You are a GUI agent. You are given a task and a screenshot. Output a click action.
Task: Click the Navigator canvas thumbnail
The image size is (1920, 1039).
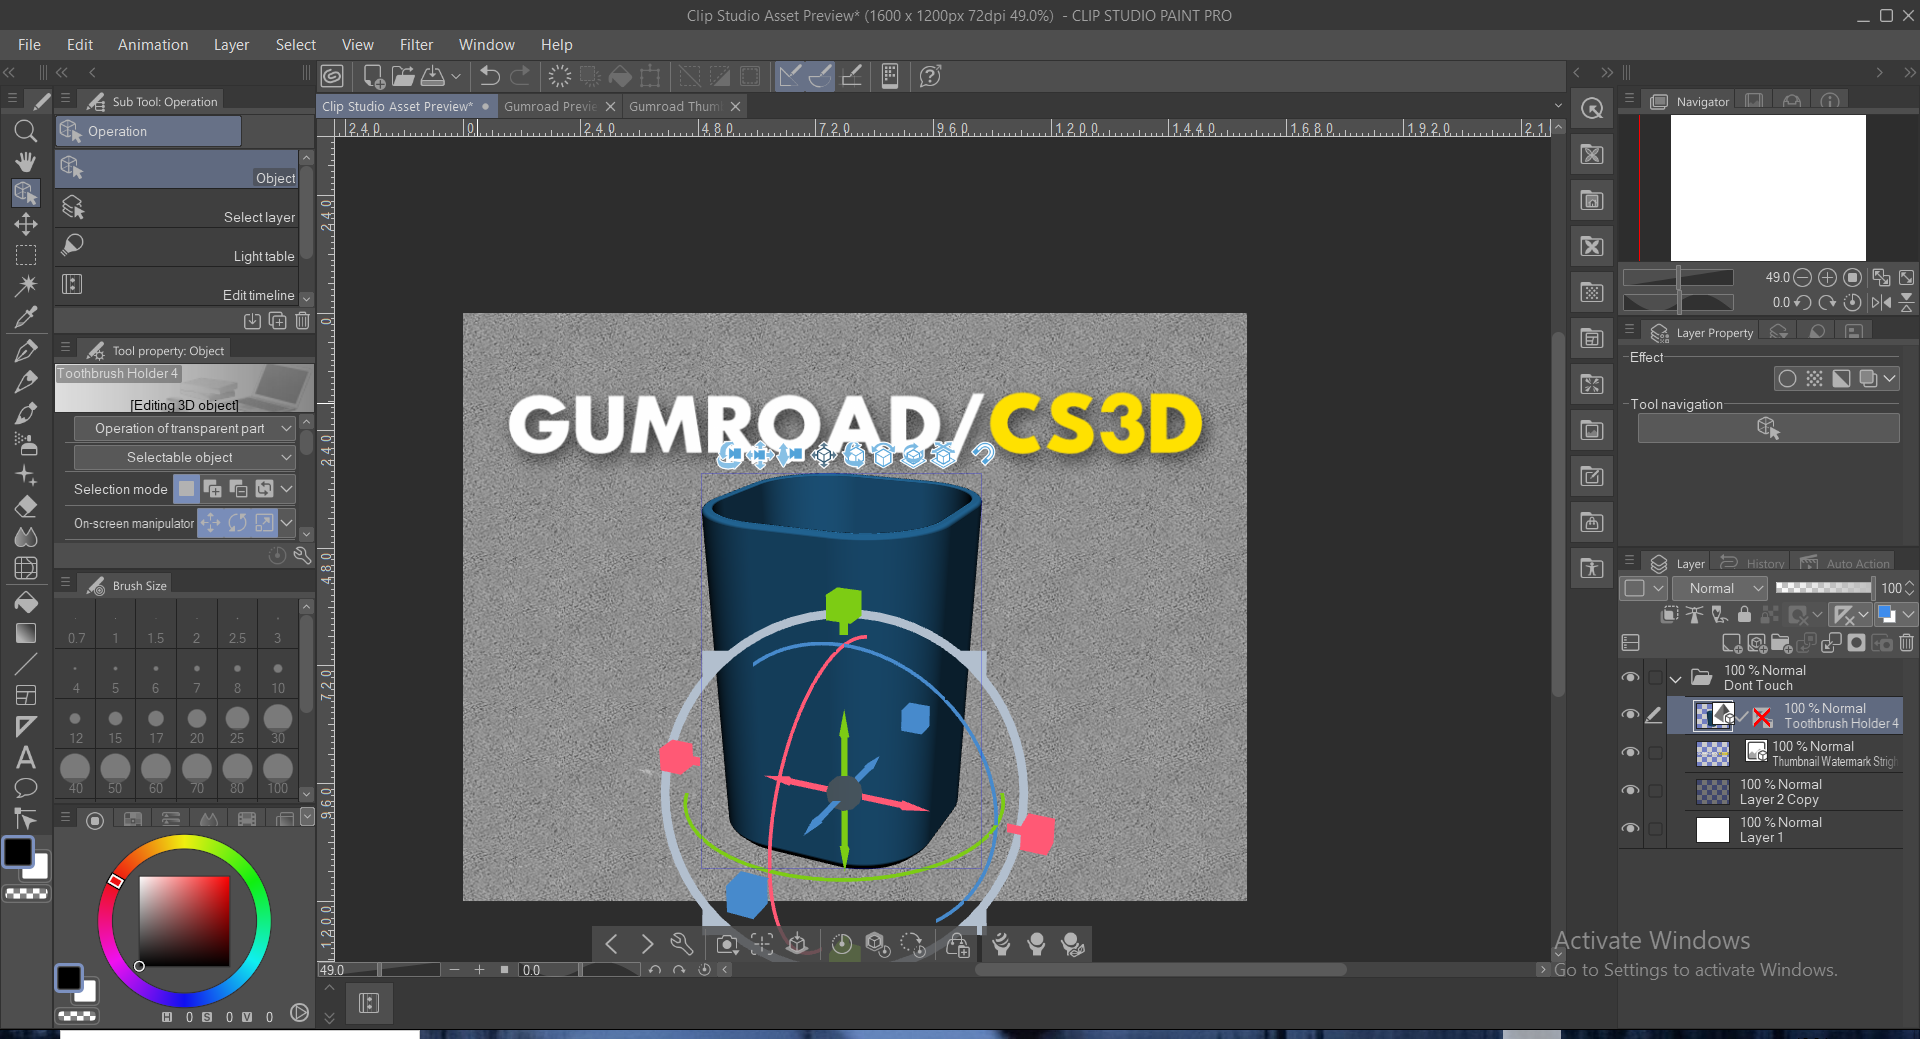click(x=1768, y=188)
